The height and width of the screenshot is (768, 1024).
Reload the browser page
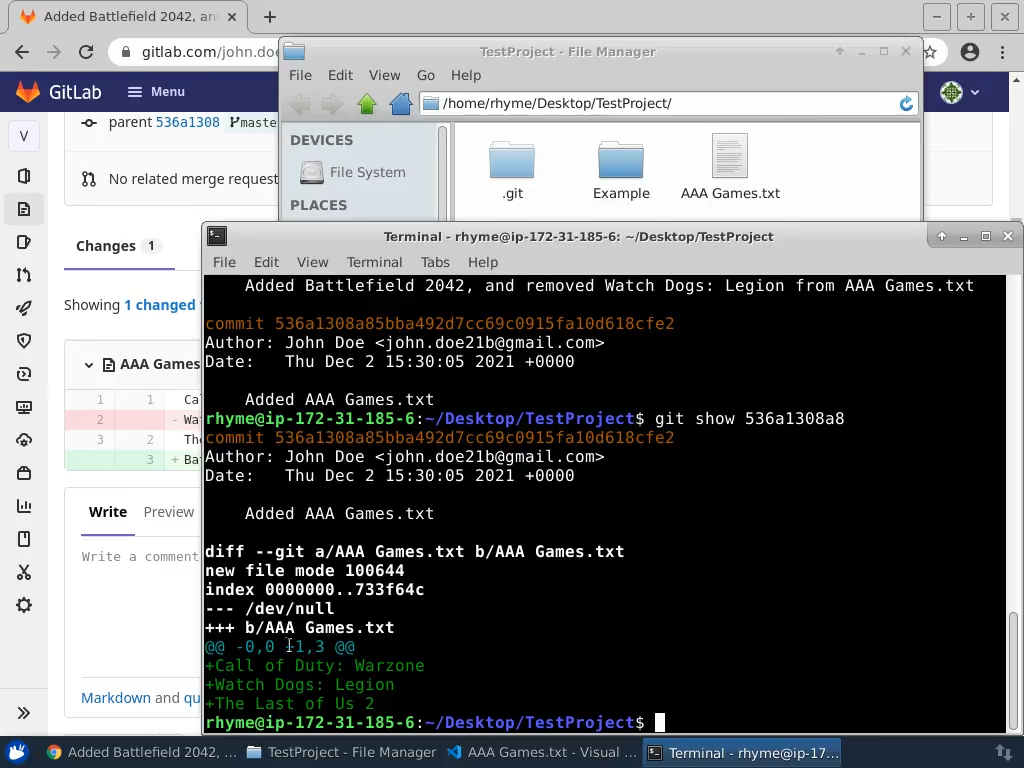[x=86, y=52]
